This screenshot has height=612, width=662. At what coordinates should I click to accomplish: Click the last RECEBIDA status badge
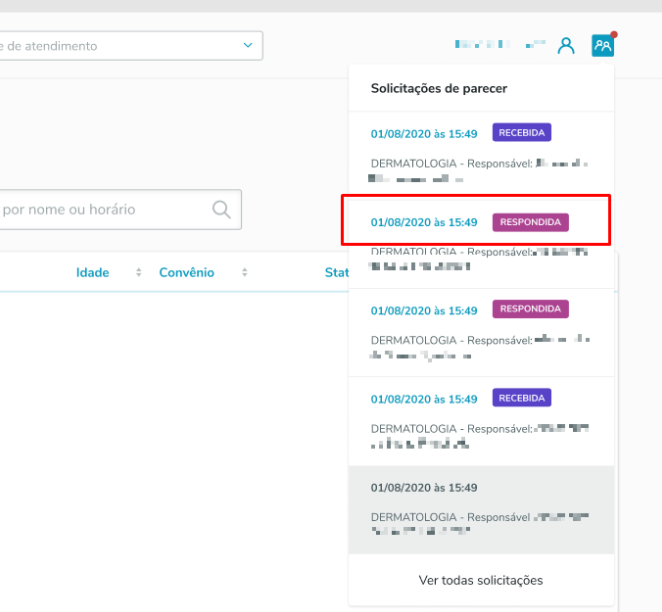[521, 398]
